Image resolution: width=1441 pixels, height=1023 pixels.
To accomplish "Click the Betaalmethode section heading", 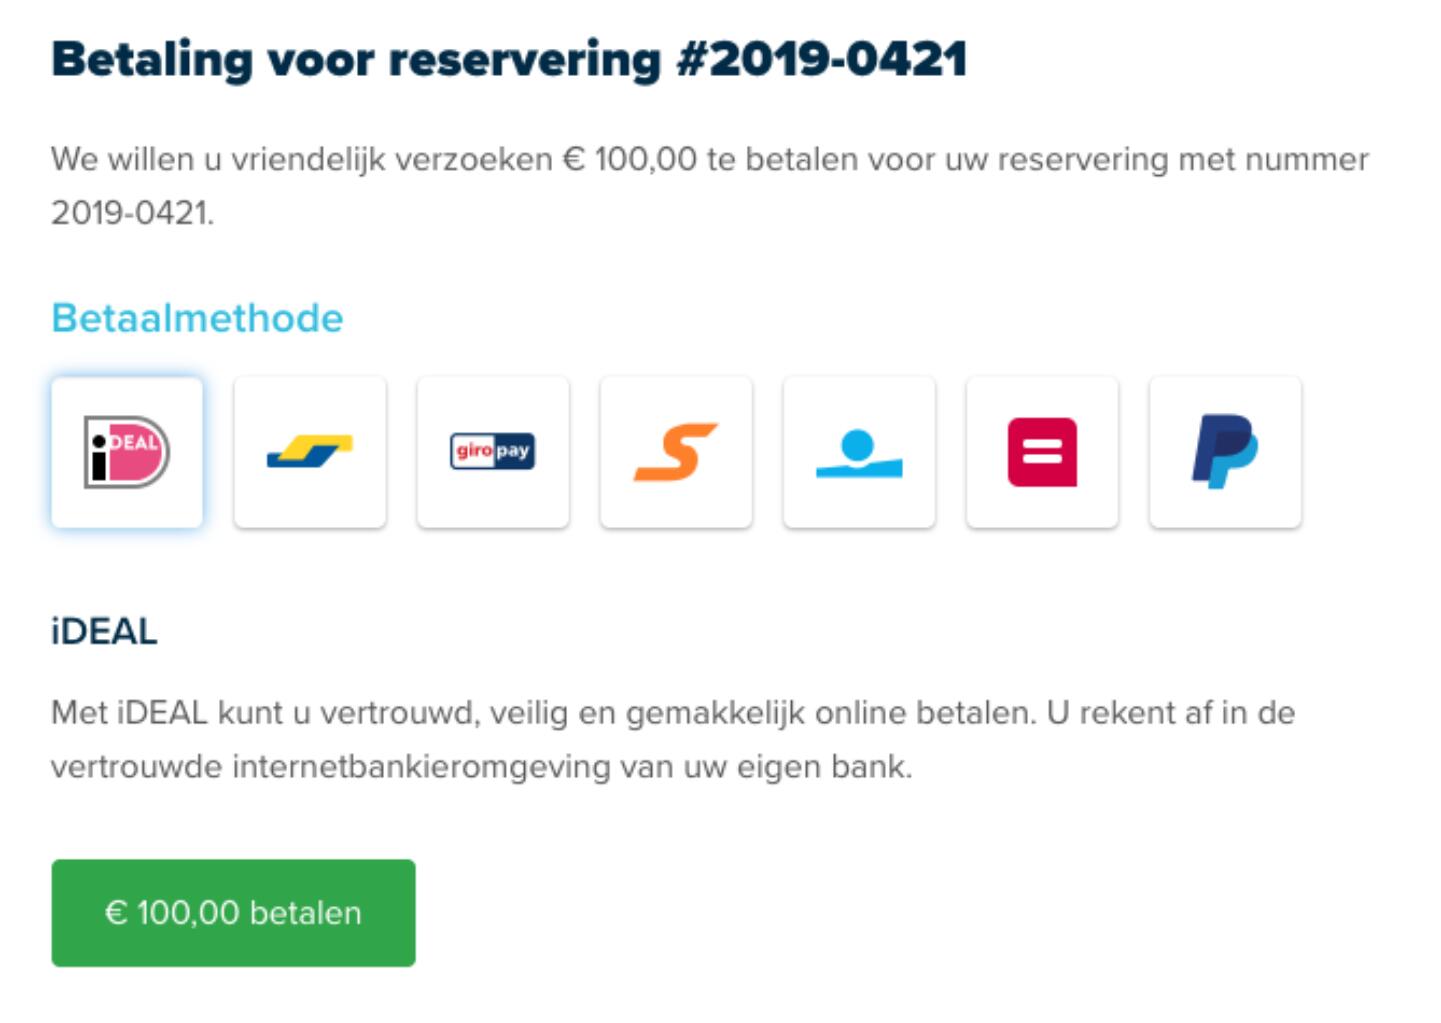I will click(x=197, y=318).
